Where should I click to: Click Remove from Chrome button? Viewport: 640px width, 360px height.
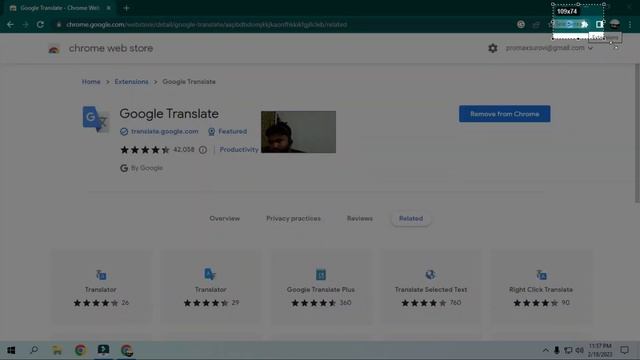504,114
